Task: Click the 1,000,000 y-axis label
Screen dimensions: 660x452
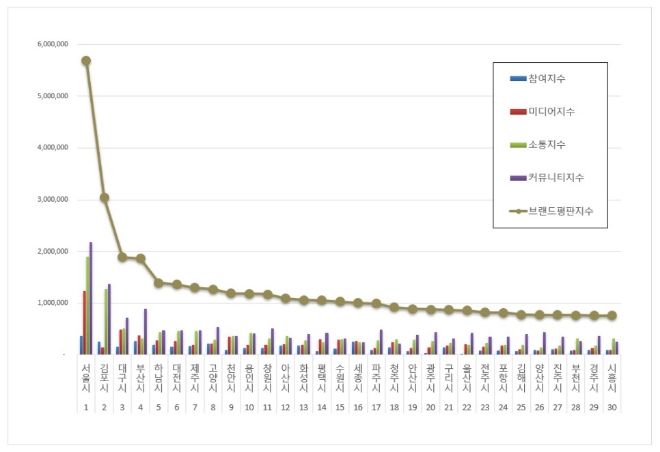Action: 51,302
